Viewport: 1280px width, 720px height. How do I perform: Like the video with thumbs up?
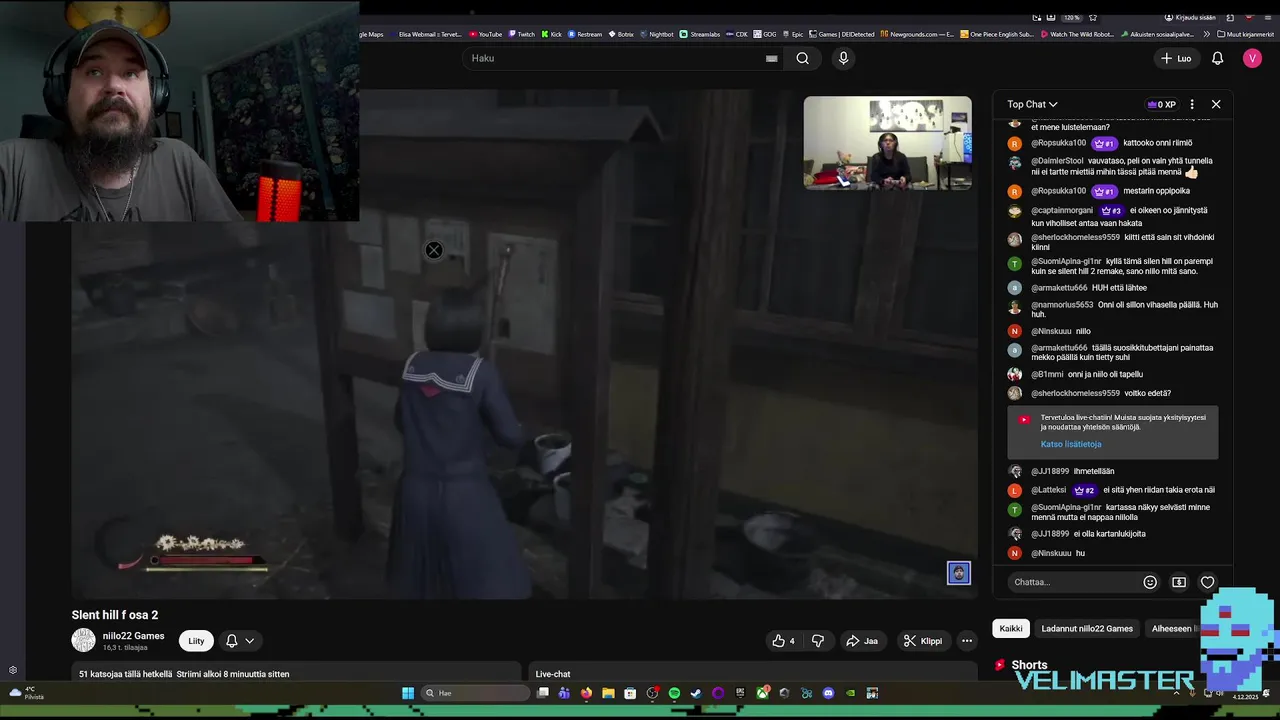pos(783,641)
